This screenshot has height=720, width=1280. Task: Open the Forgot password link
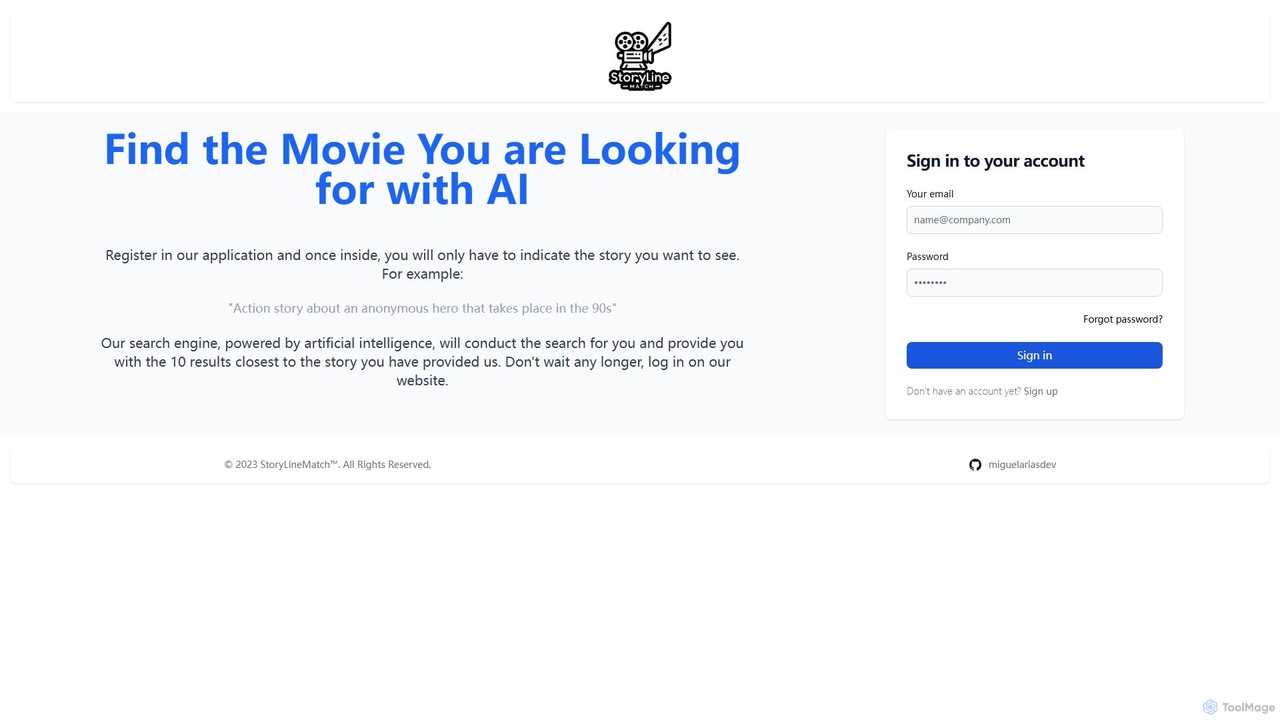[x=1123, y=320]
